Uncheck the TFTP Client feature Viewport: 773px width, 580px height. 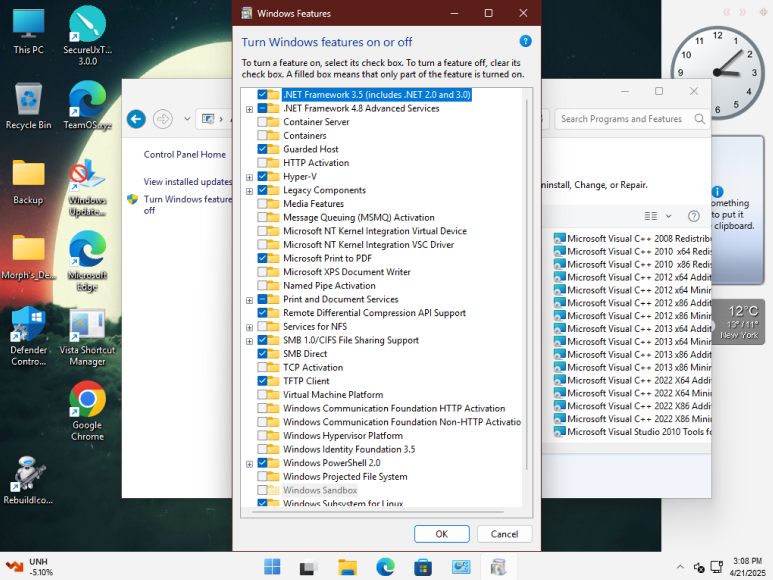(262, 381)
